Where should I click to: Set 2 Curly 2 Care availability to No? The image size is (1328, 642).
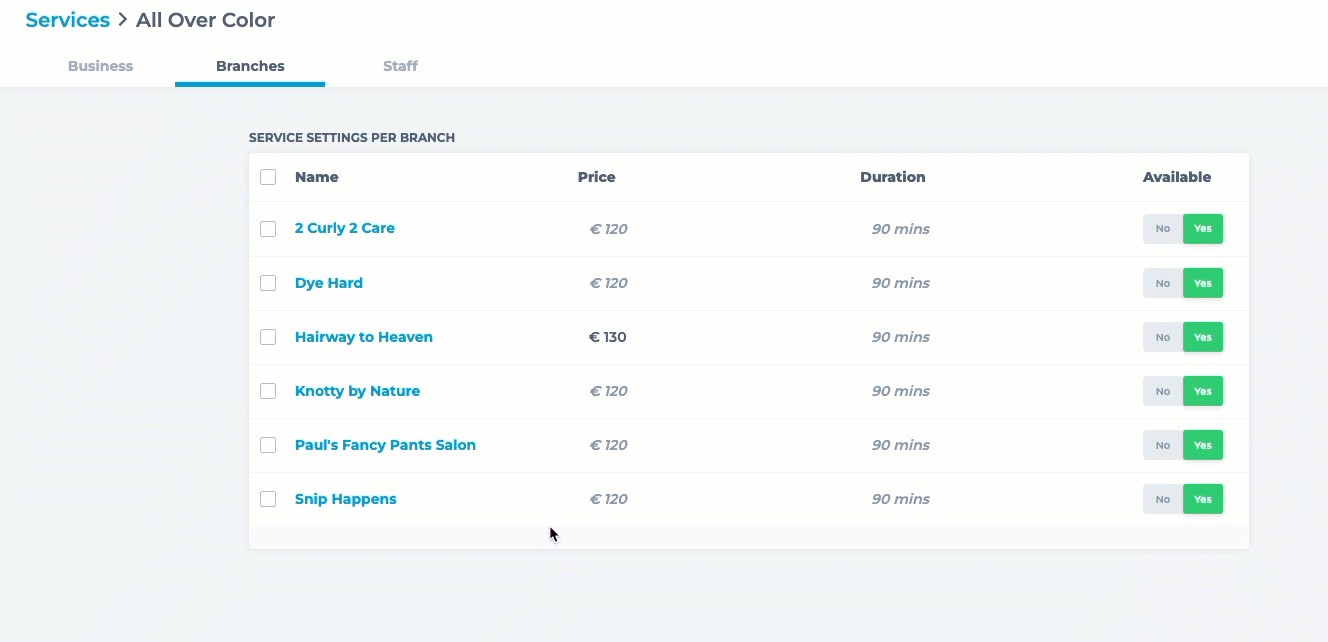click(x=1162, y=229)
